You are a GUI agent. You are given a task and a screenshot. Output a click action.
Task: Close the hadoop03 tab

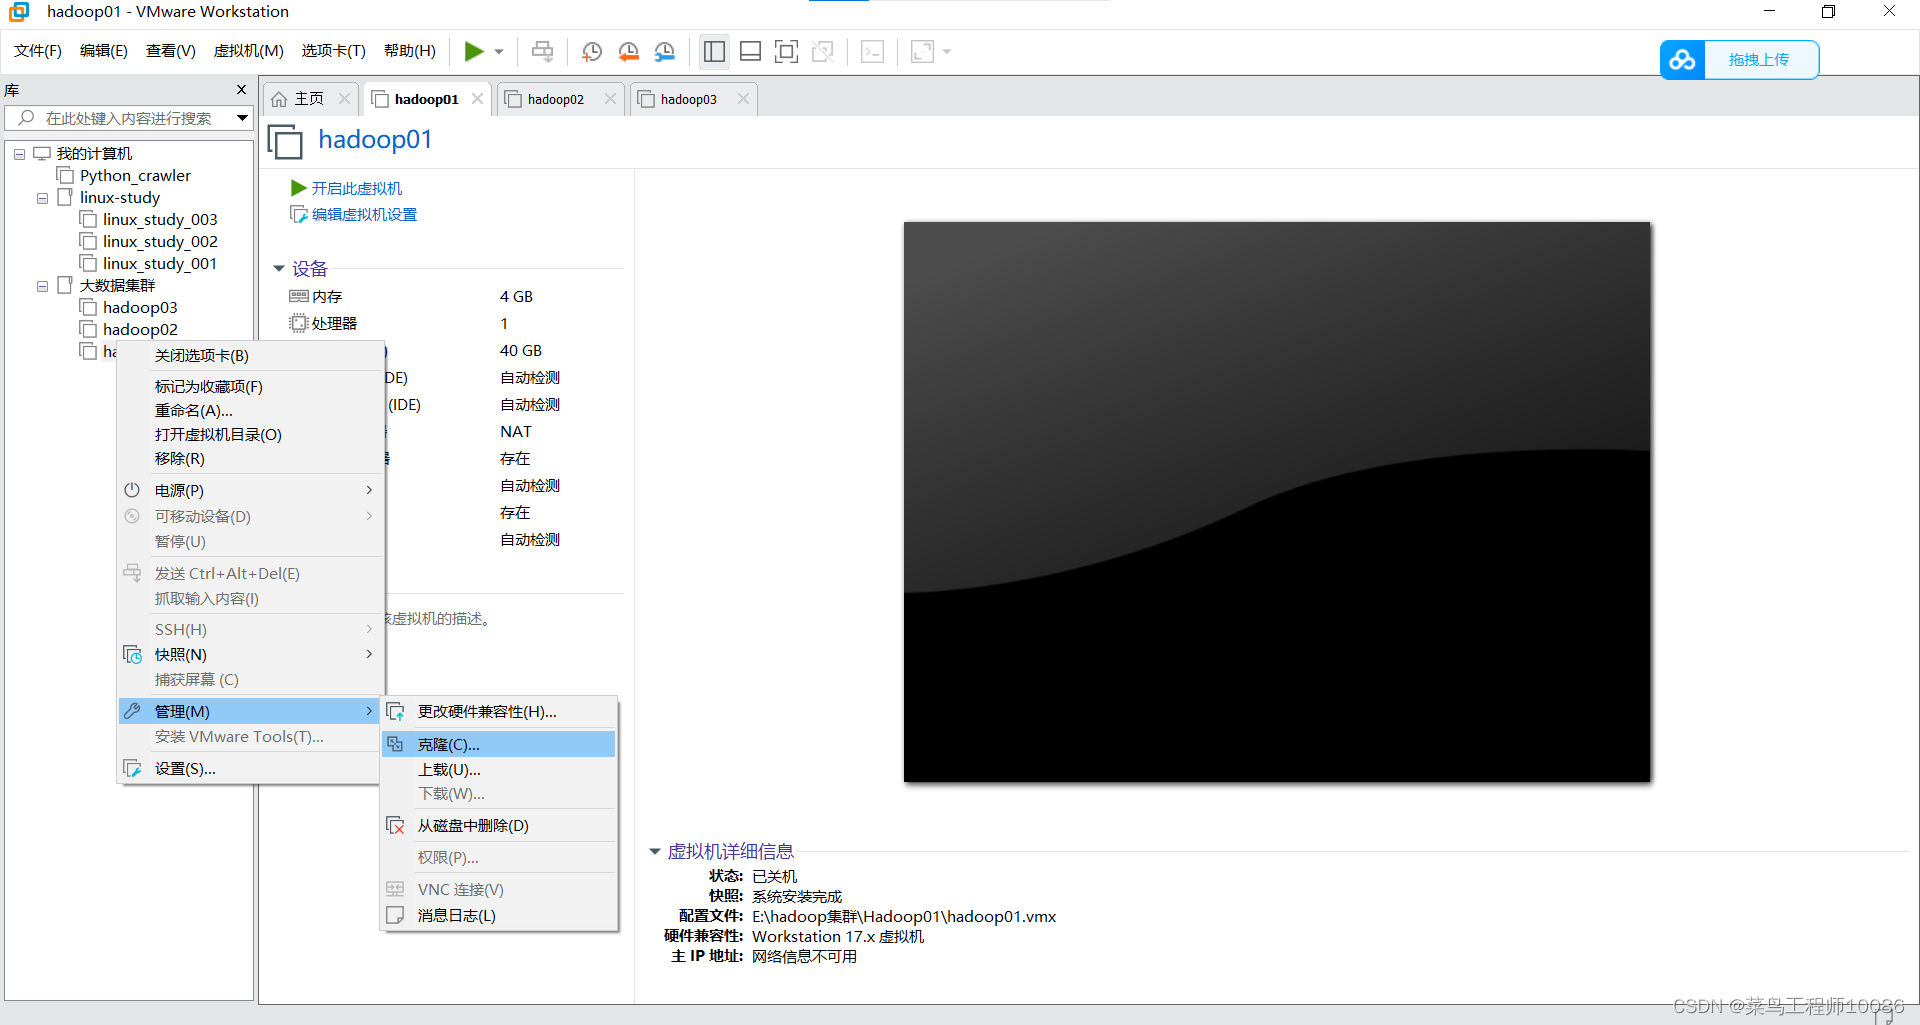pyautogui.click(x=743, y=99)
